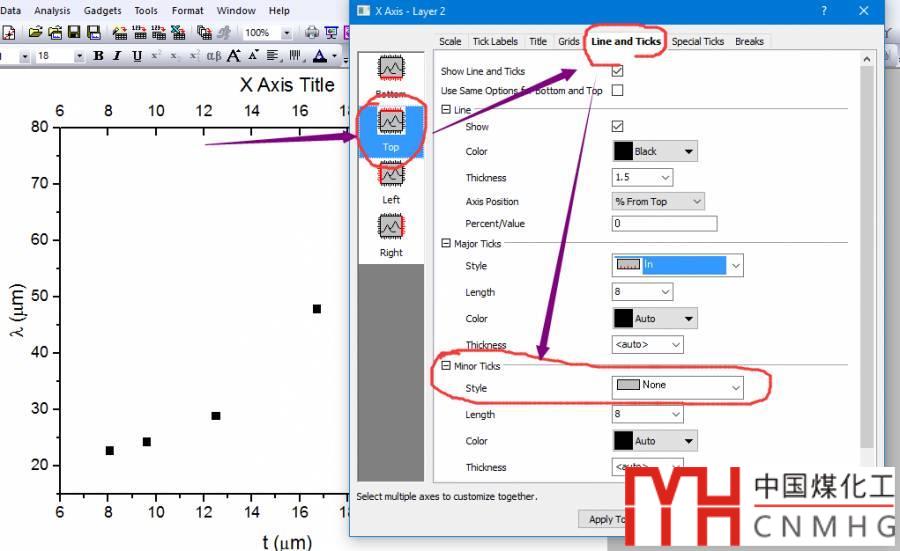
Task: Toggle Show Line and Ticks checkbox
Action: pyautogui.click(x=617, y=71)
